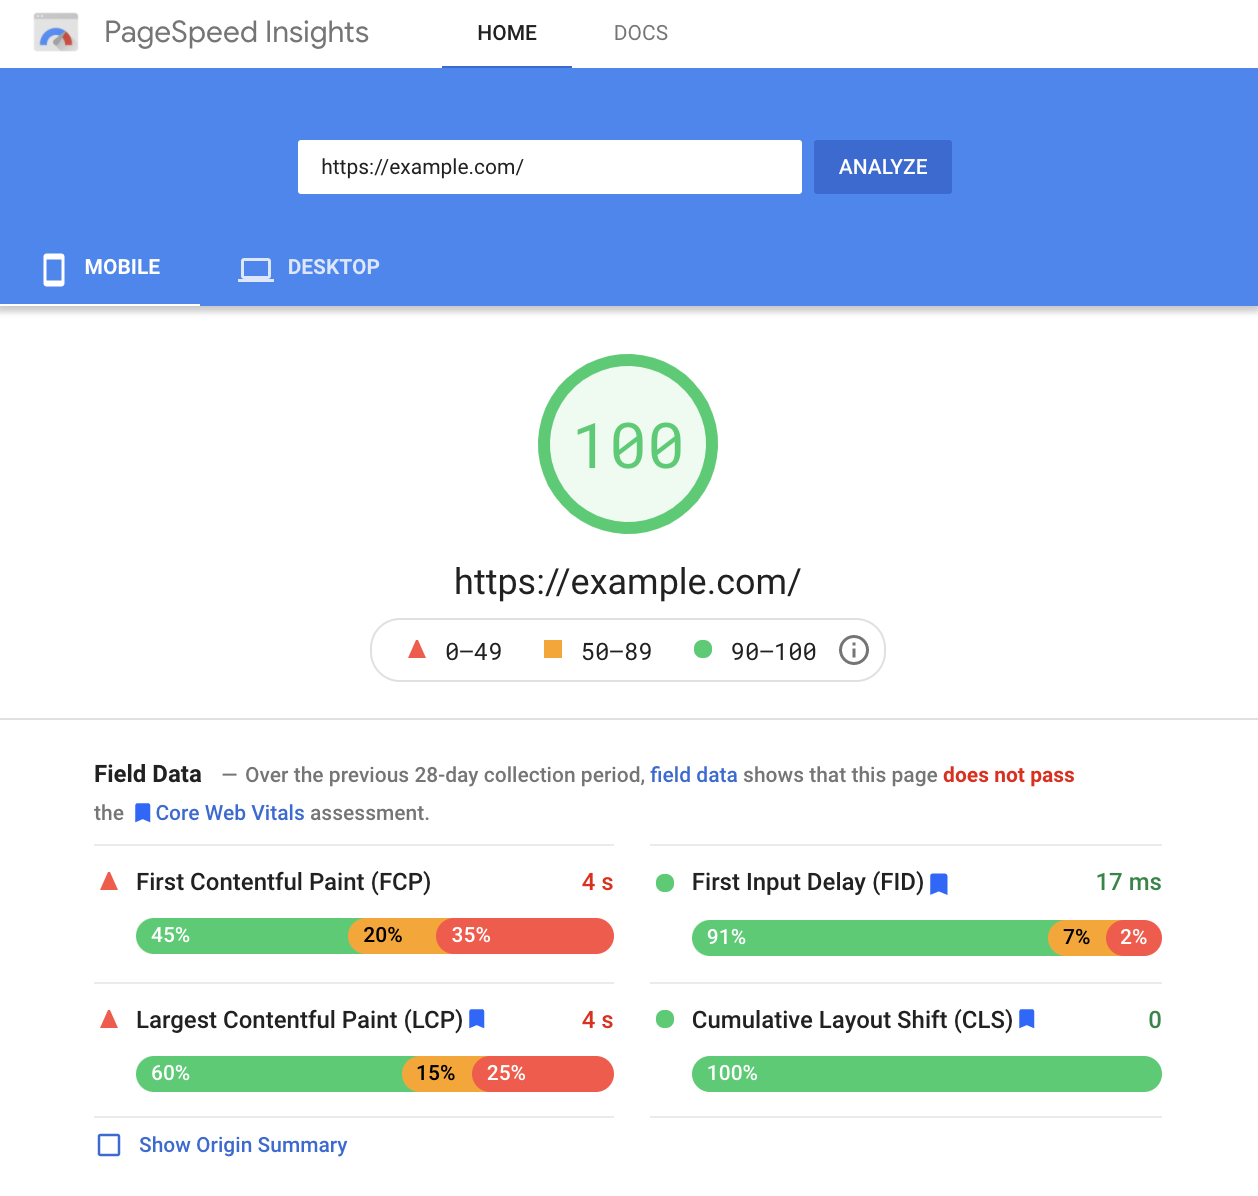Viewport: 1258px width, 1196px height.
Task: Click the 100 performance score gauge
Action: (628, 444)
